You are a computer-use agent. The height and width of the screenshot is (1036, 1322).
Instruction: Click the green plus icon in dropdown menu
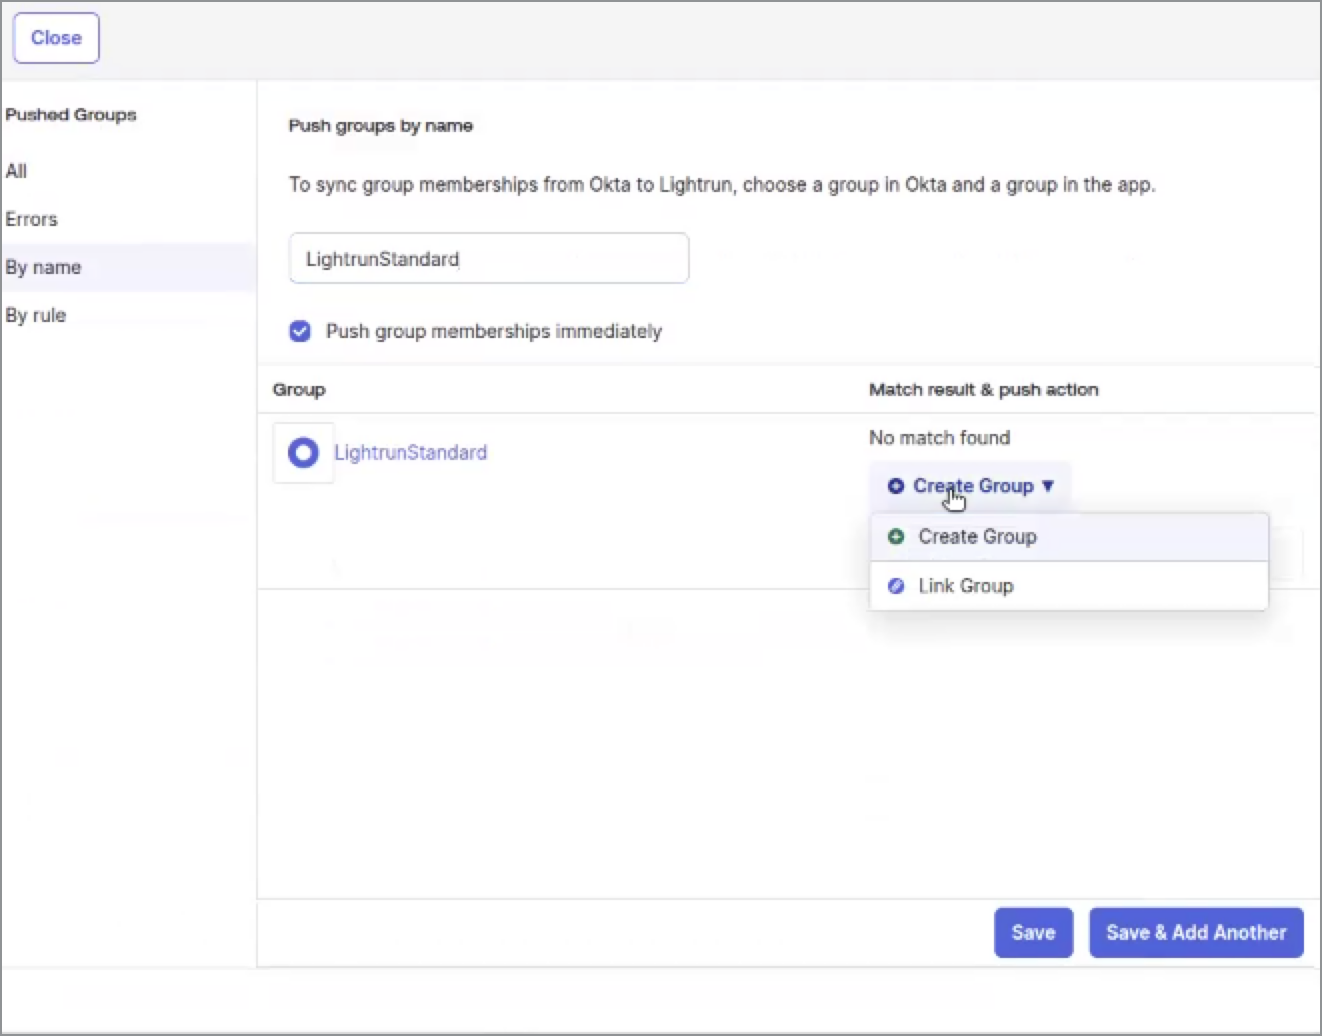896,537
